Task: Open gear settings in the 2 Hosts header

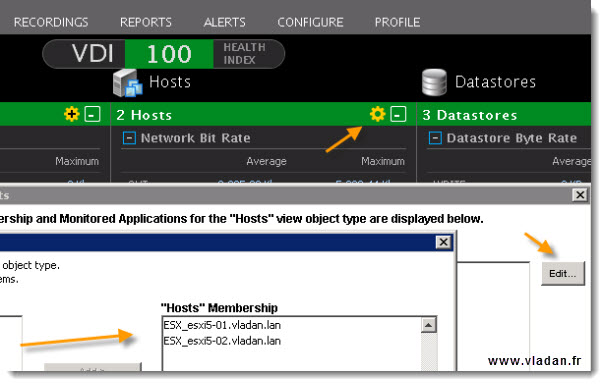Action: pos(377,114)
